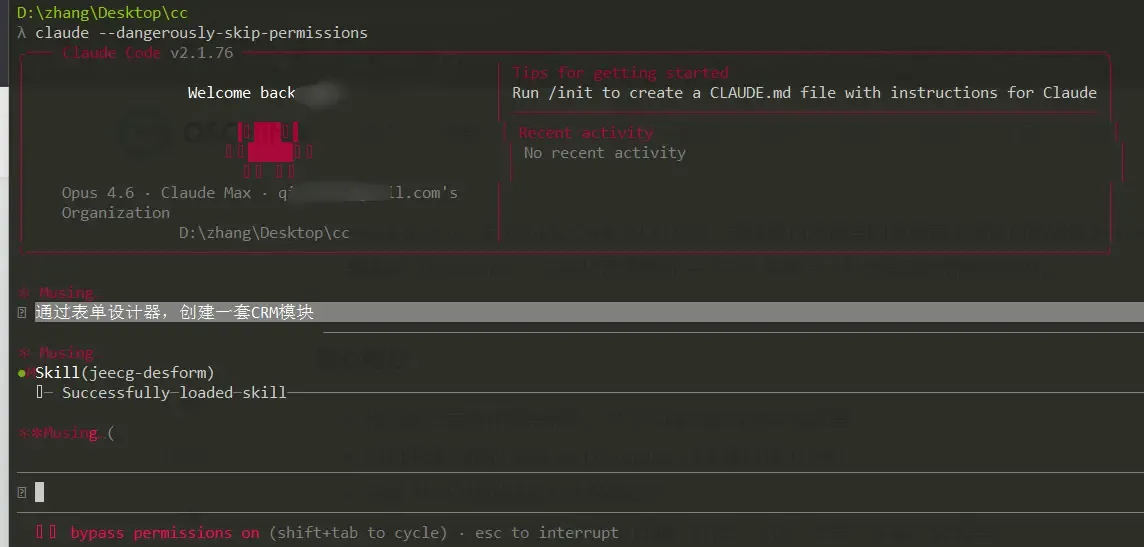1144x547 pixels.
Task: Click the Run /init tip text
Action: (804, 93)
